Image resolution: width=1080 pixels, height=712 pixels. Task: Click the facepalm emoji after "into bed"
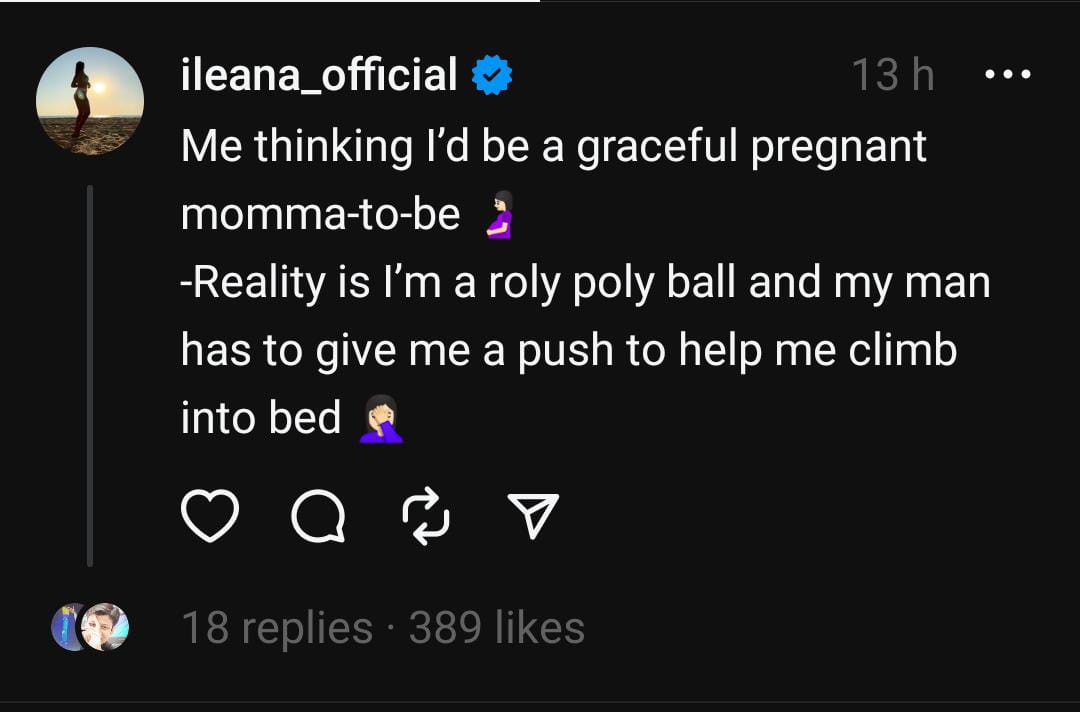(x=381, y=419)
